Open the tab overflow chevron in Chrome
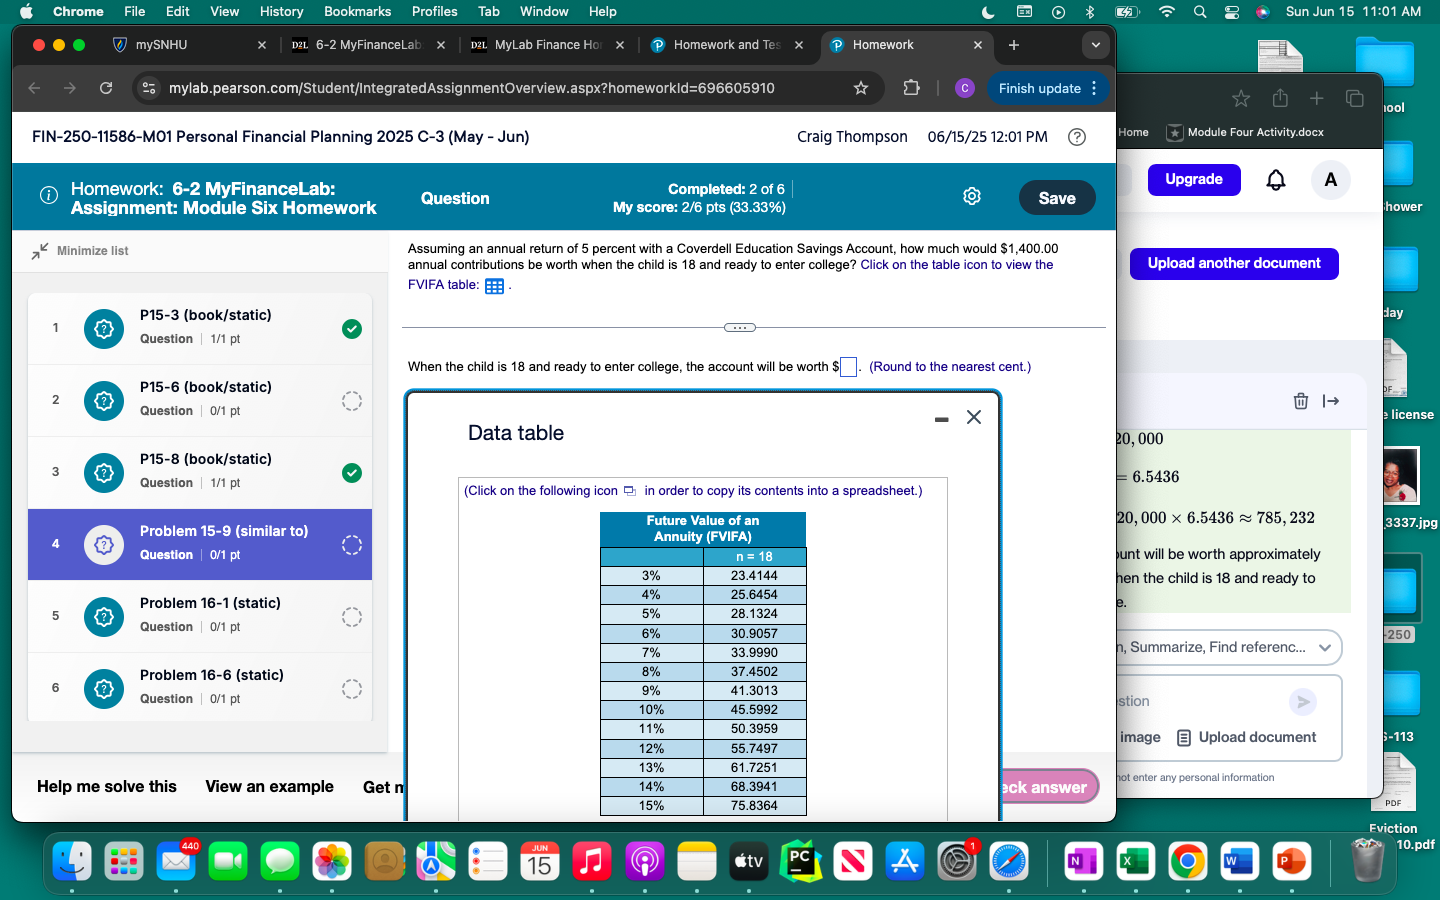Screen dimensions: 1440x900 tap(1095, 44)
